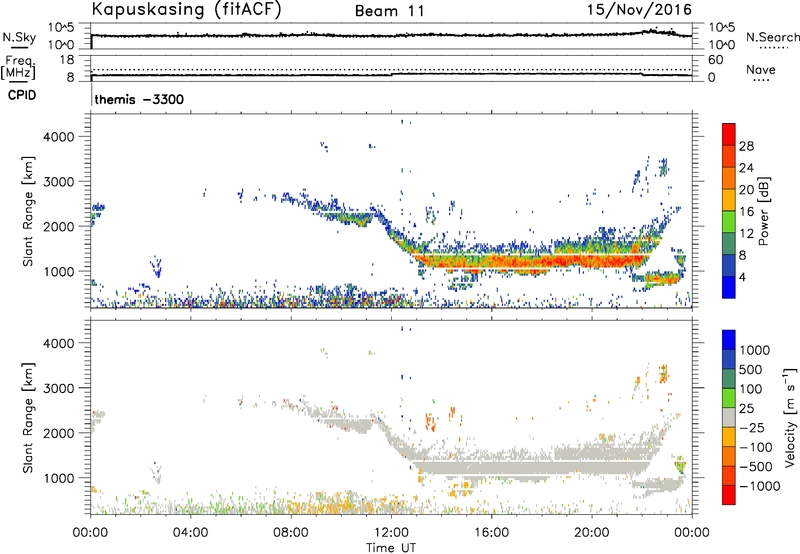Click the '16:00' time tick label
The height and width of the screenshot is (554, 800).
pyautogui.click(x=491, y=533)
